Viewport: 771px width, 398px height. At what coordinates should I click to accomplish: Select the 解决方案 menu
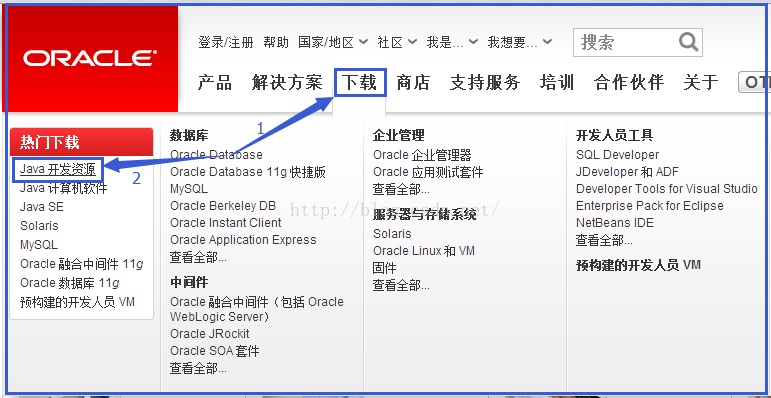point(287,82)
